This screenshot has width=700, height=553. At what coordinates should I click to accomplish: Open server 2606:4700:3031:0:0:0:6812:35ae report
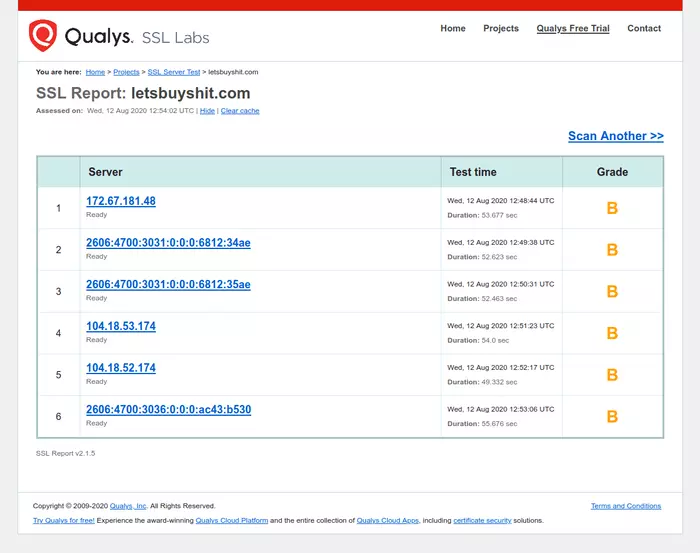click(168, 285)
